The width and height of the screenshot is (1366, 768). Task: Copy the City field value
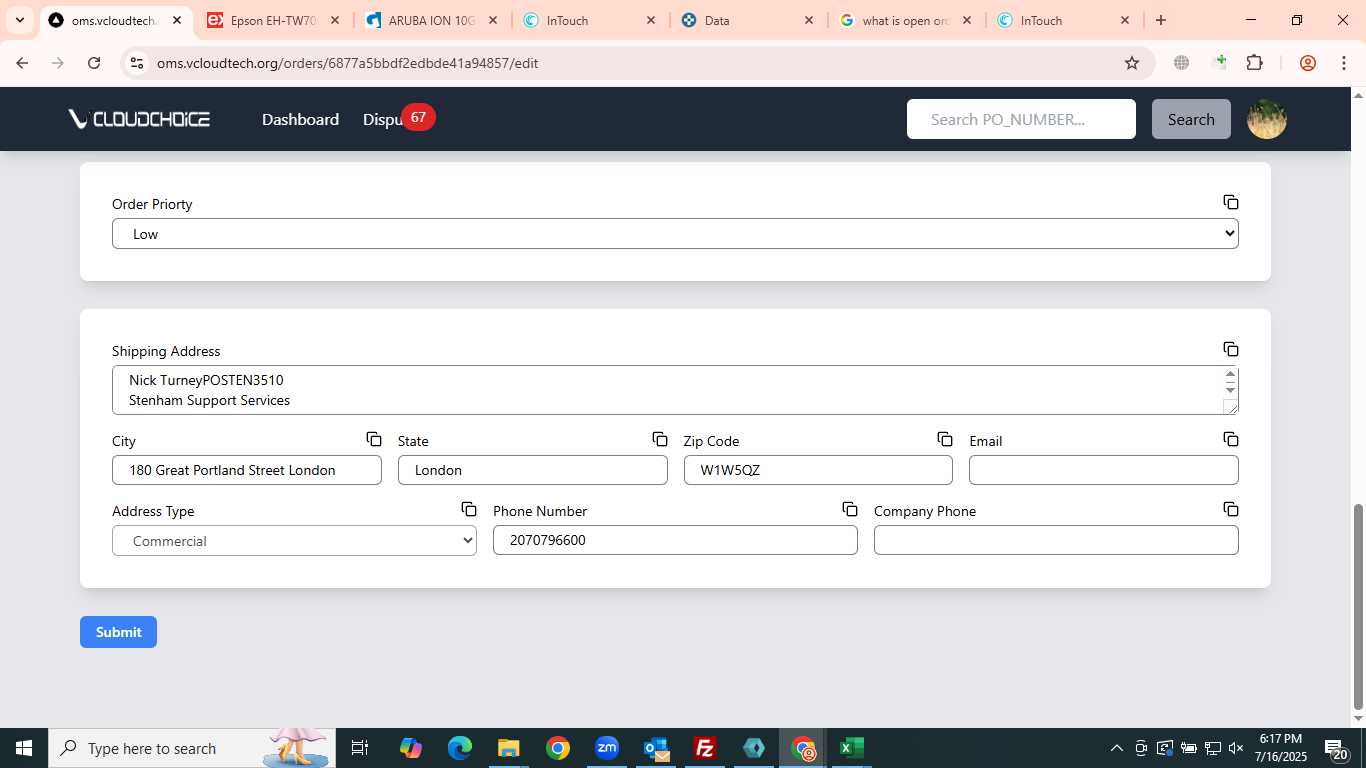point(374,439)
